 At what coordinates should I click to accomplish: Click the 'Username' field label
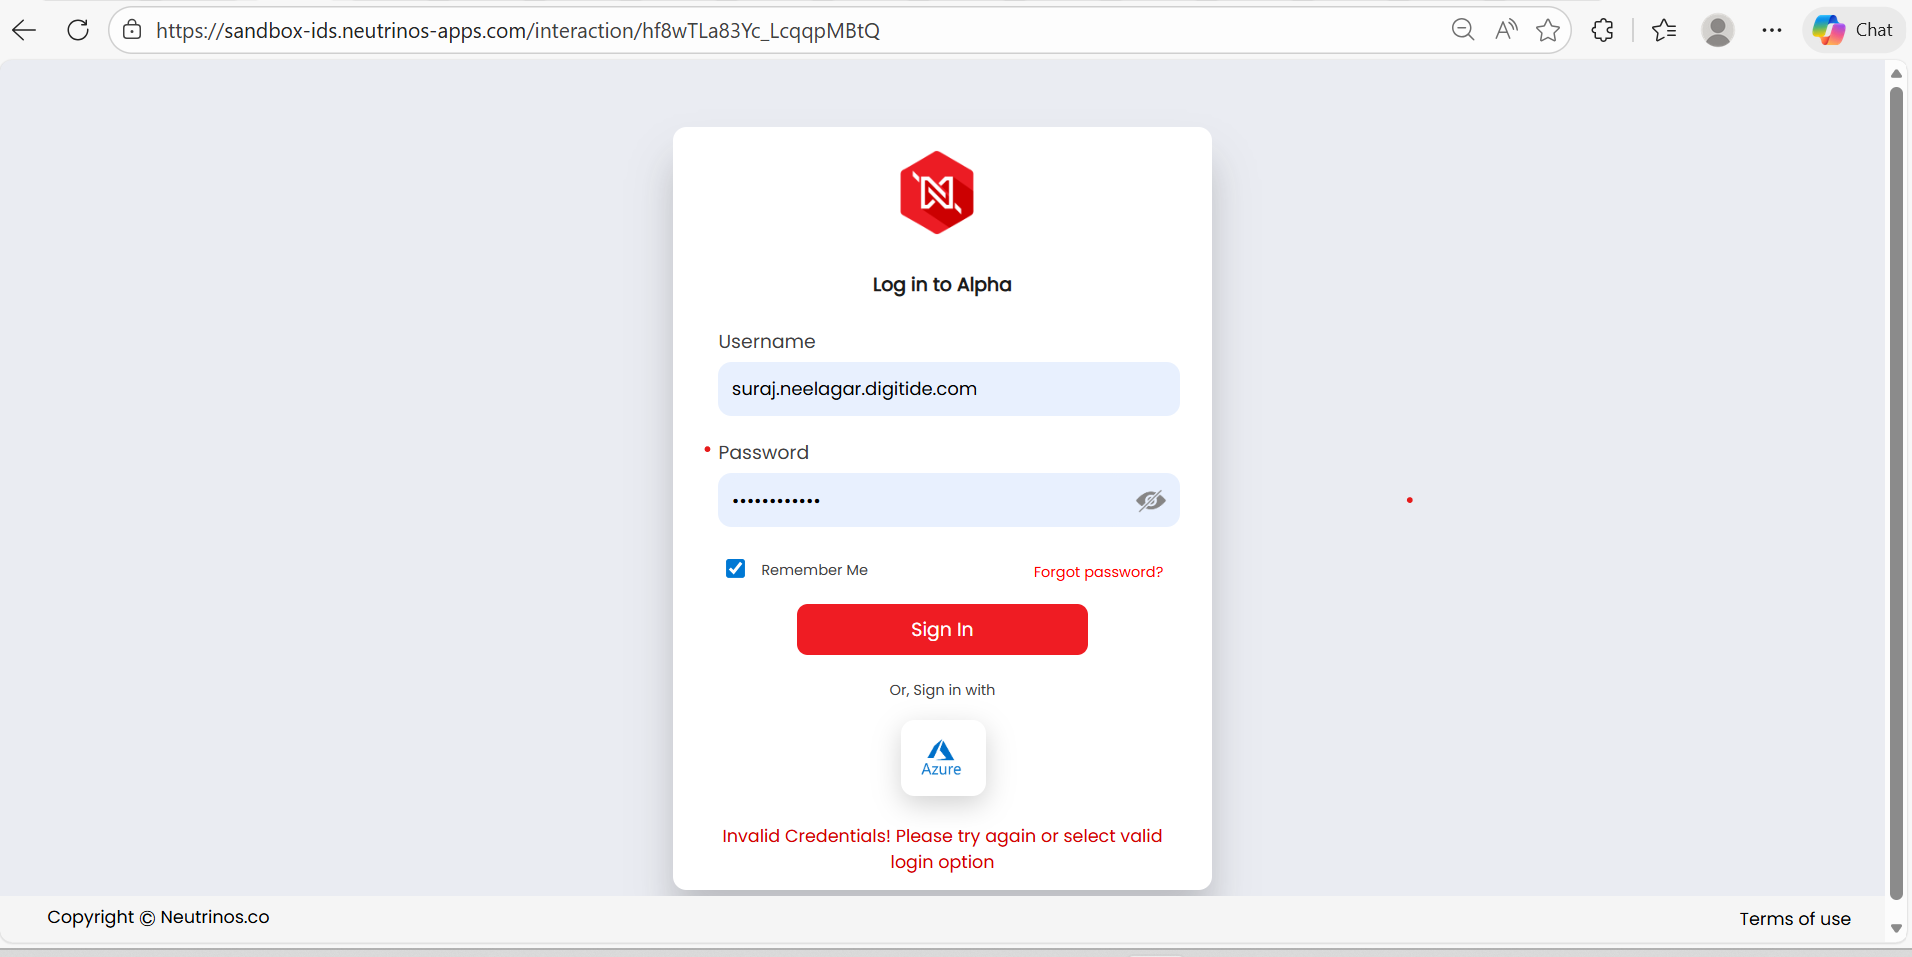[x=767, y=342]
